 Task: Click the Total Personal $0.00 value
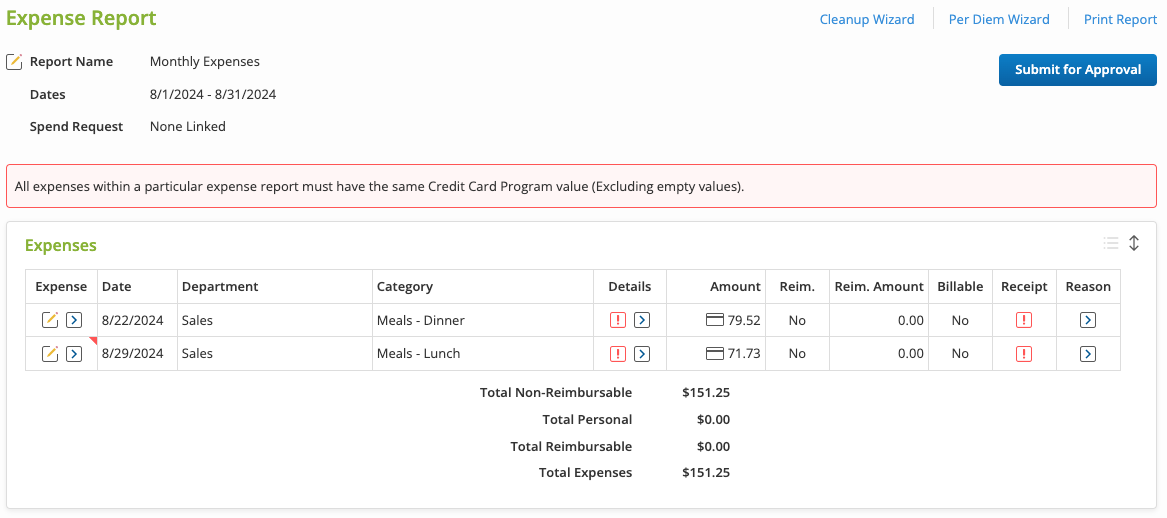(713, 419)
